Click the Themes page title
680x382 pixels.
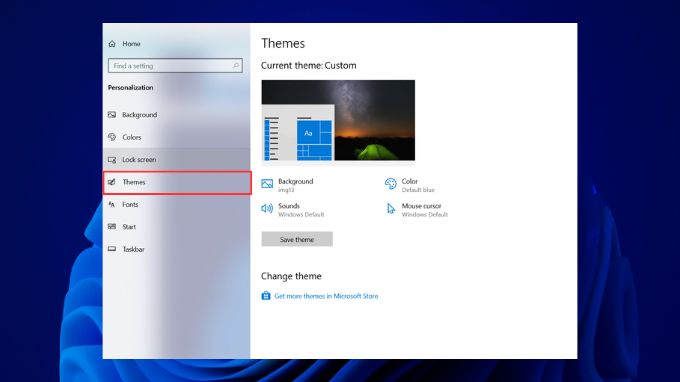[x=283, y=43]
